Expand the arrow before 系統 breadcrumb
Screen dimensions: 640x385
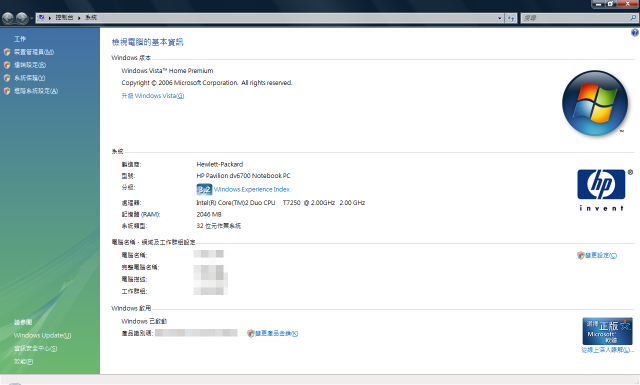79,18
